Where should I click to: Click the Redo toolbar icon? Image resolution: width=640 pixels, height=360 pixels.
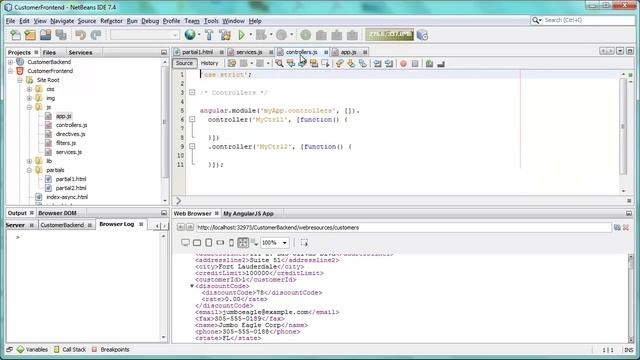point(96,35)
